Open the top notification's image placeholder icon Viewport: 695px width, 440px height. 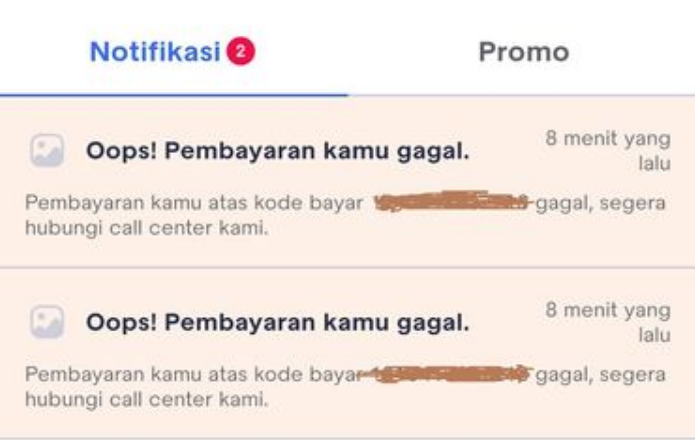47,151
